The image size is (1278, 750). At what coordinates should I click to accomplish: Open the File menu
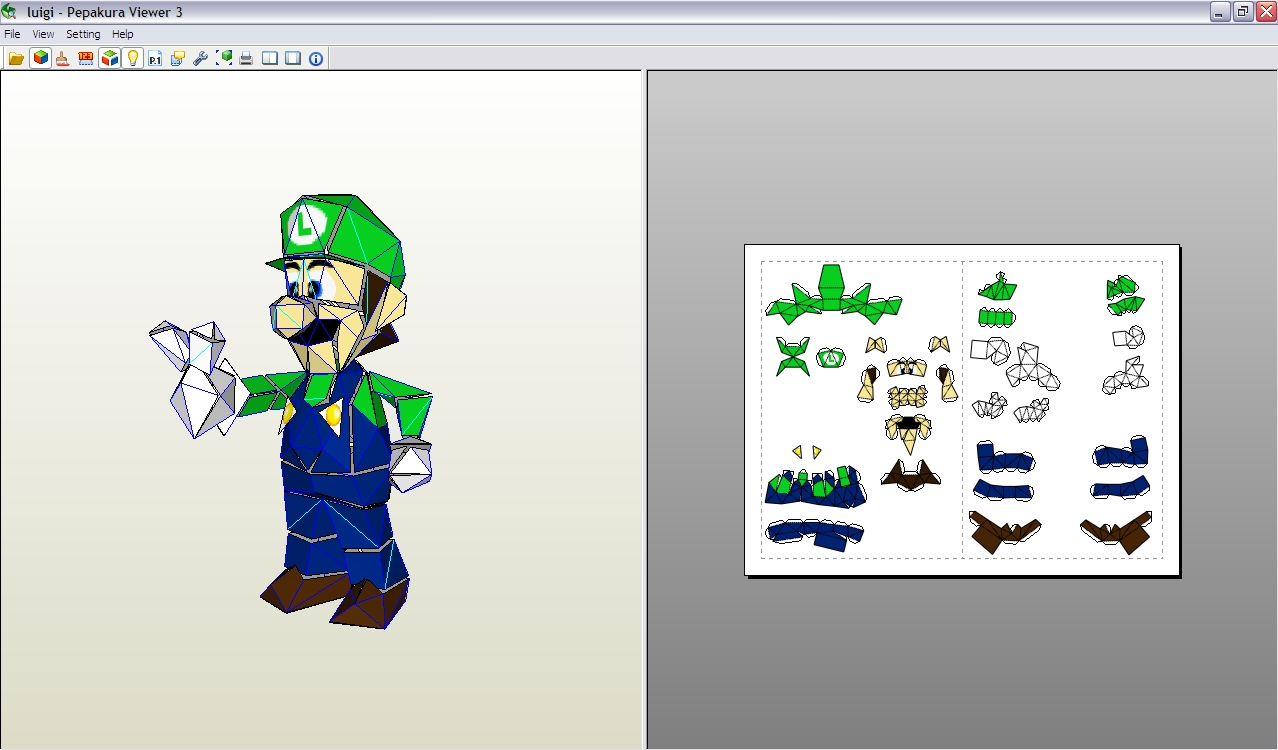pos(12,33)
